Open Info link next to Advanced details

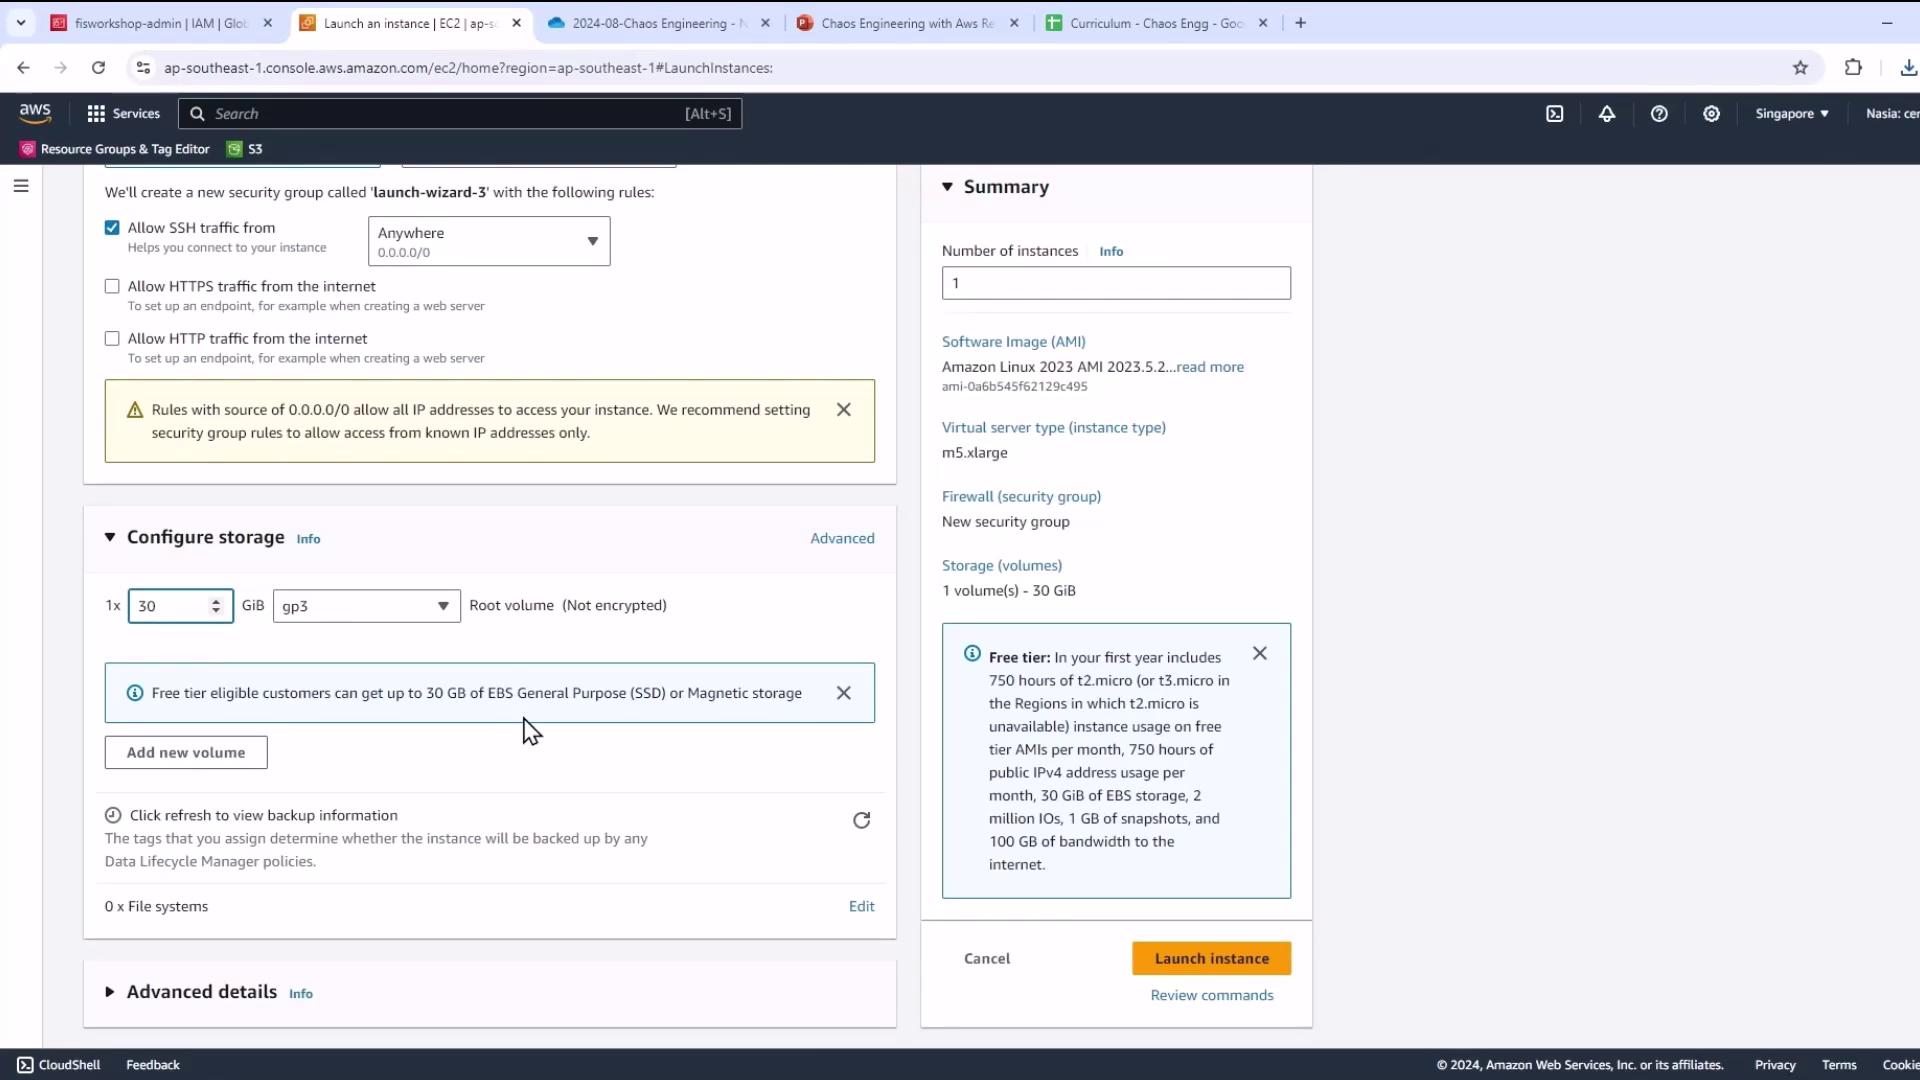(301, 994)
